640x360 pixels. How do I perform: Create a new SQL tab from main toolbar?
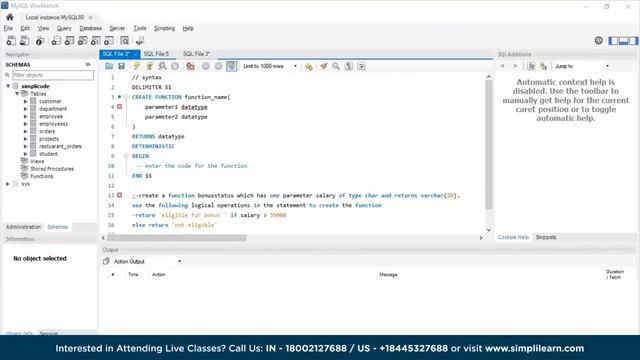pos(11,40)
